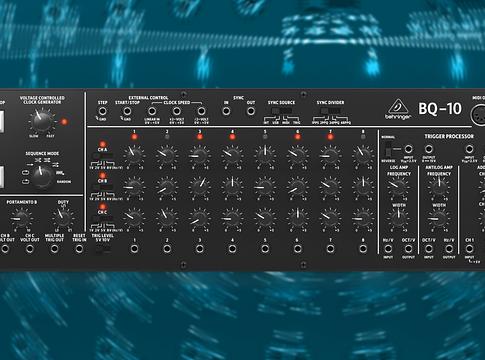Viewport: 485px width, 360px height.
Task: Click the Log Amp Hz/V input jack
Action: pos(388,249)
